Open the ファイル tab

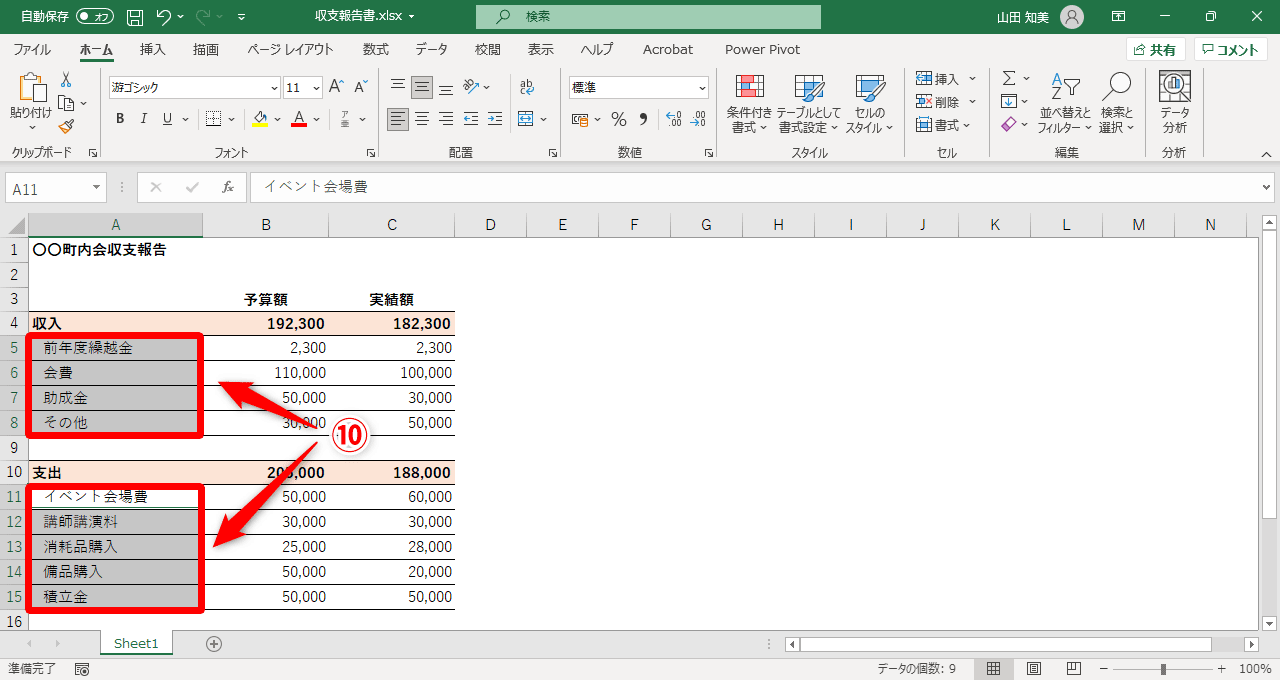pyautogui.click(x=32, y=49)
